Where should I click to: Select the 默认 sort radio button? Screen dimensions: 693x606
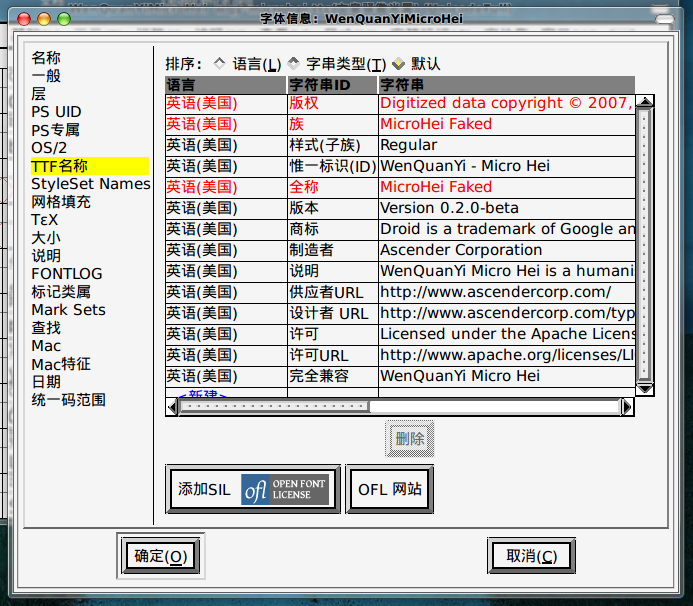[x=398, y=64]
